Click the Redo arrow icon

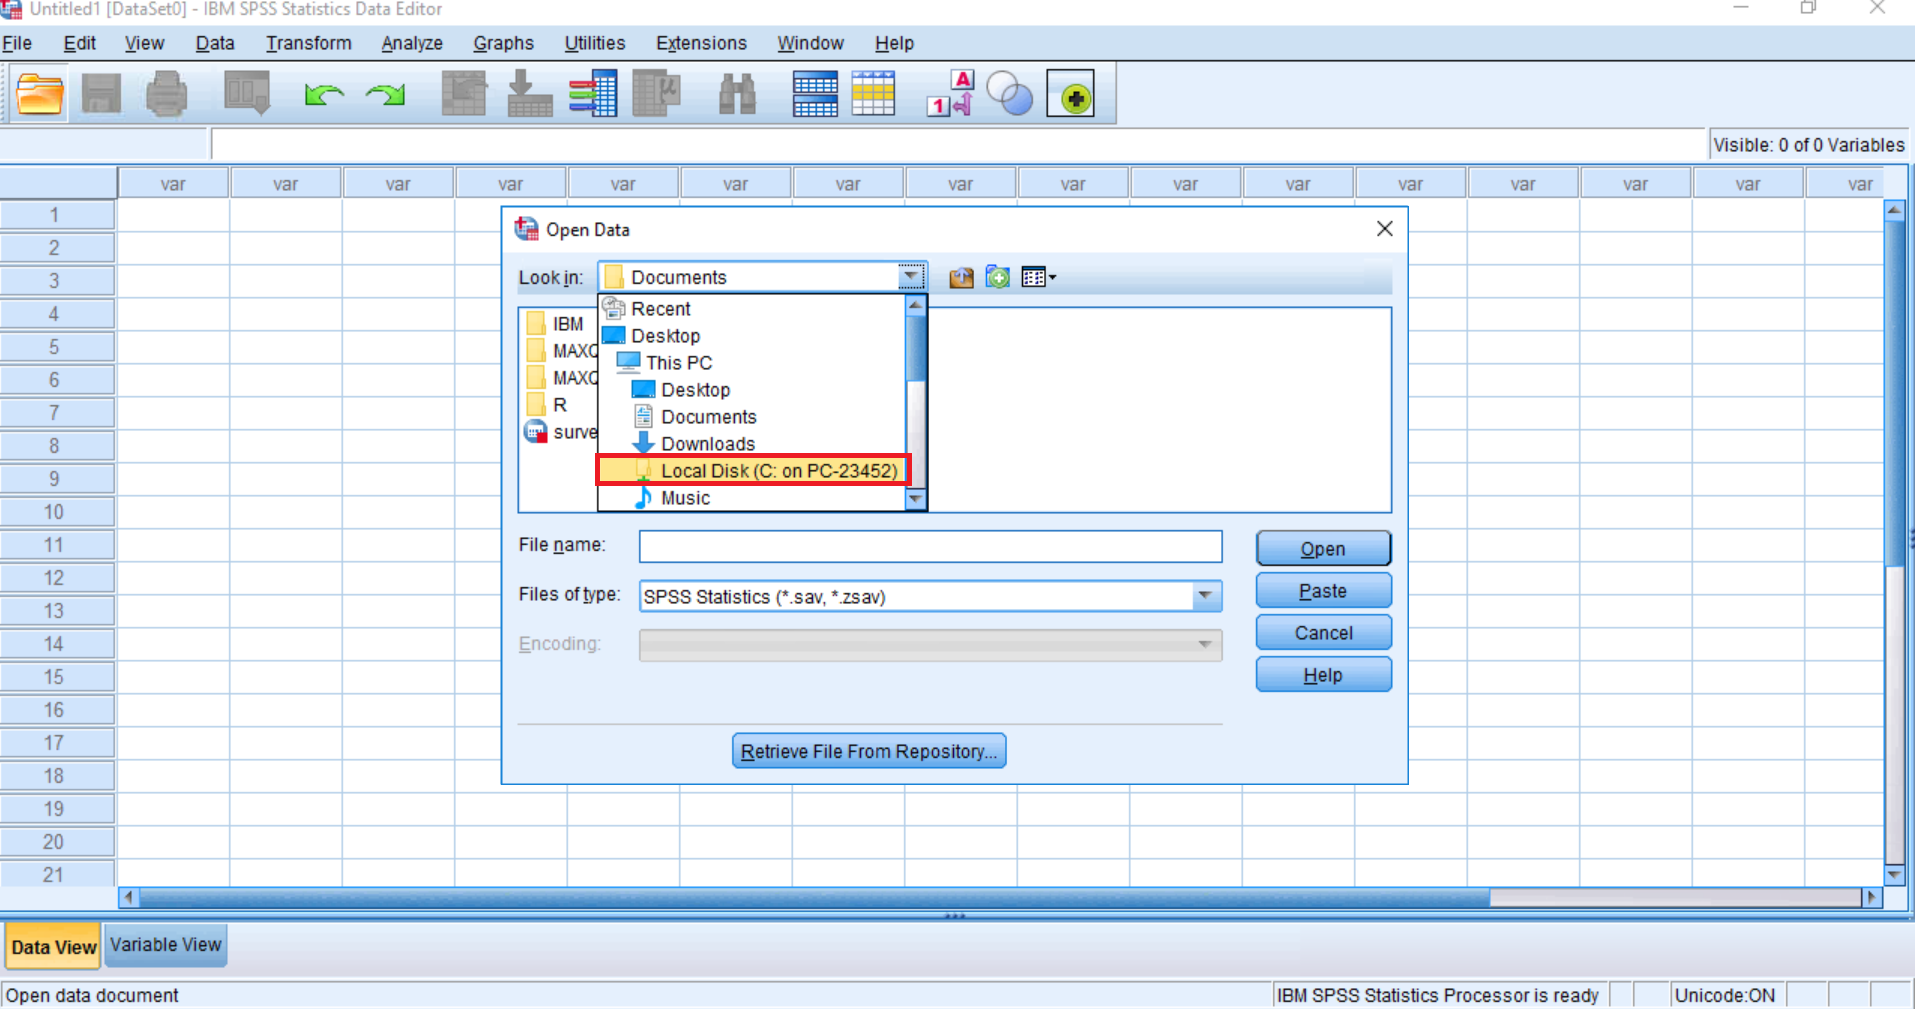[386, 95]
